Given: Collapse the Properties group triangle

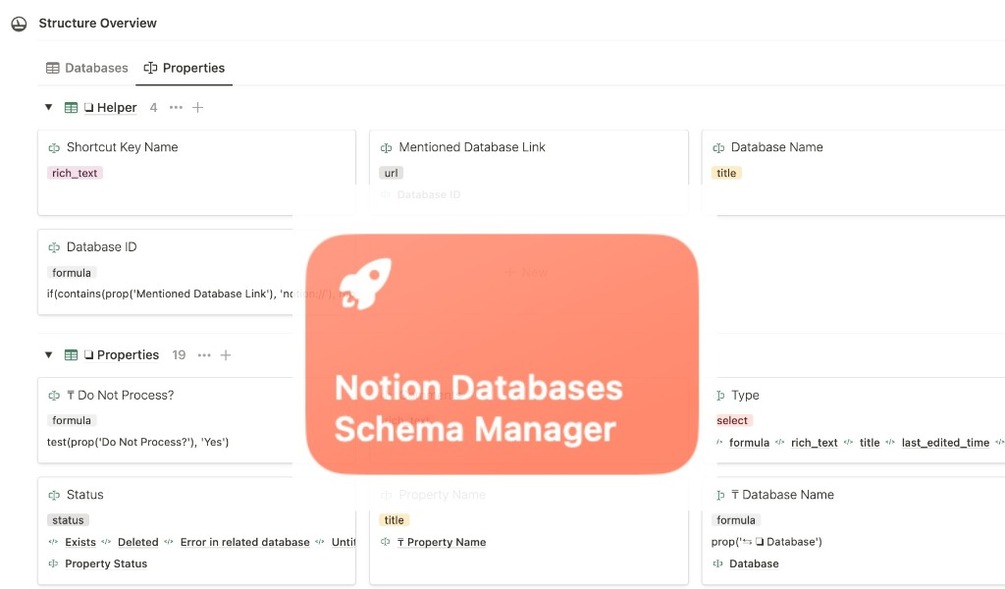Looking at the screenshot, I should (49, 354).
